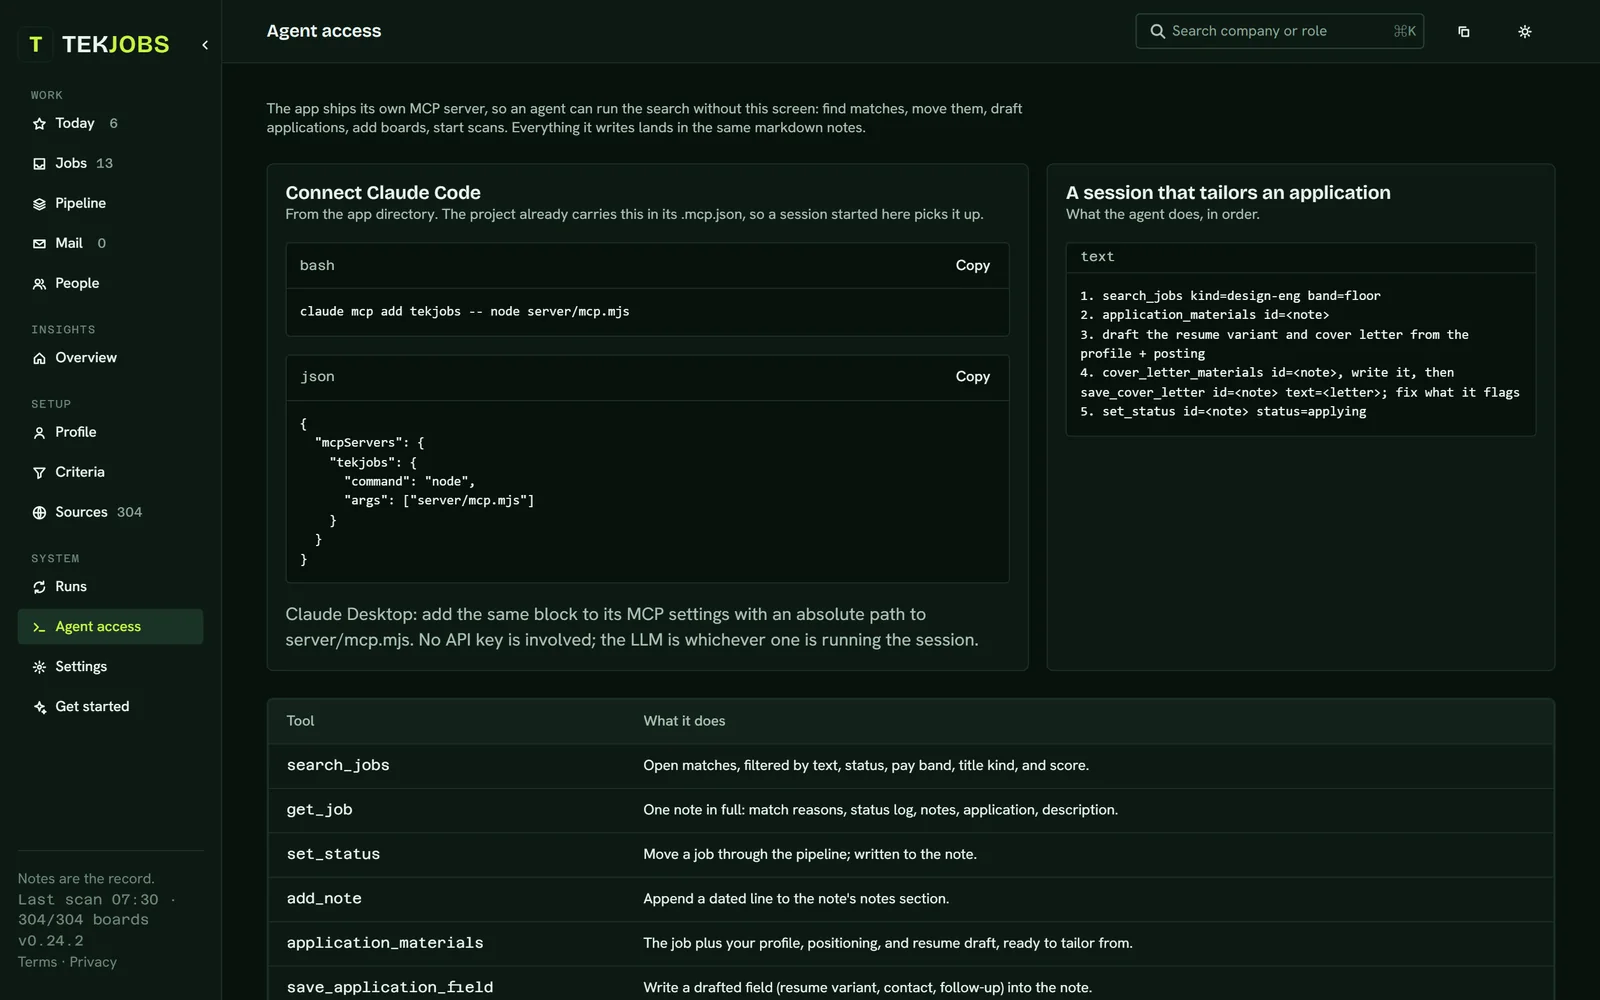This screenshot has height=1000, width=1600.
Task: Click the Connect Claude Code heading
Action: [383, 192]
